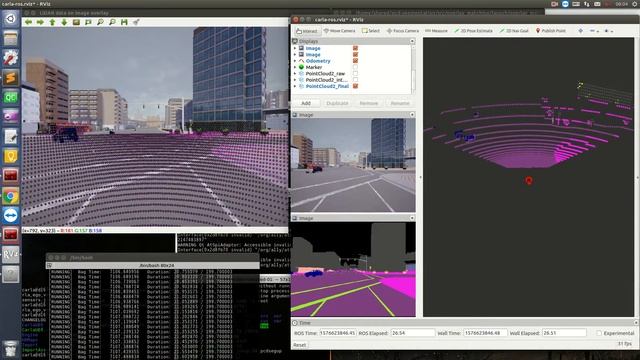640x360 pixels.
Task: Close the Displays panel with its x icon
Action: click(x=412, y=41)
